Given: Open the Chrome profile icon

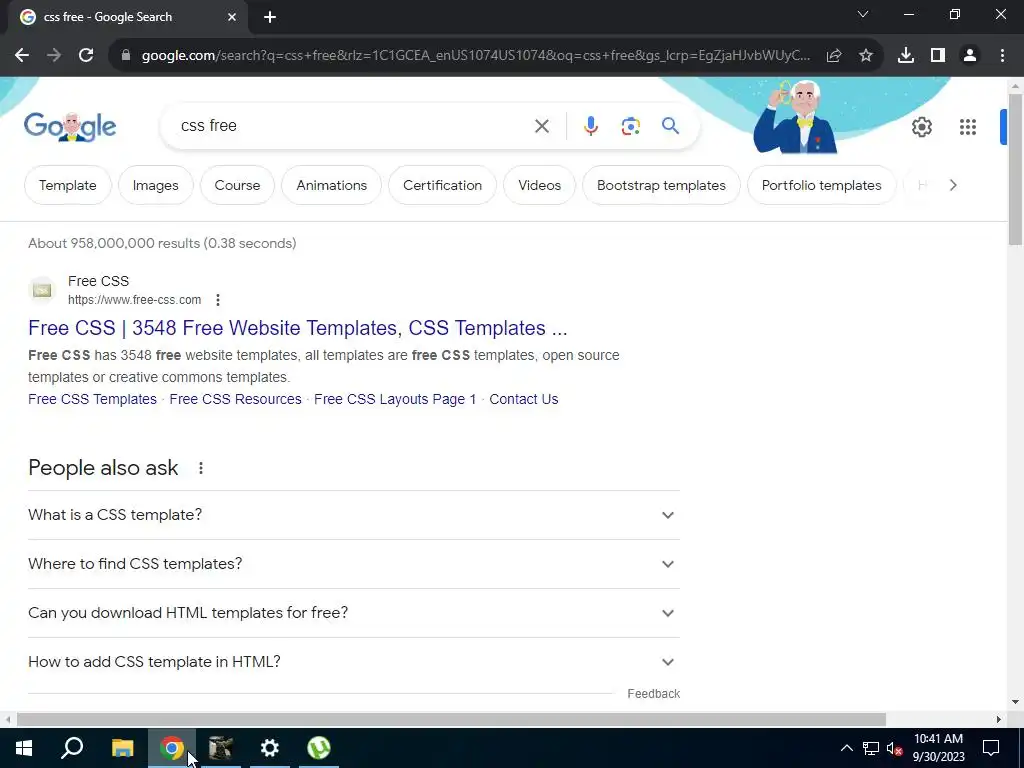Looking at the screenshot, I should tap(970, 56).
